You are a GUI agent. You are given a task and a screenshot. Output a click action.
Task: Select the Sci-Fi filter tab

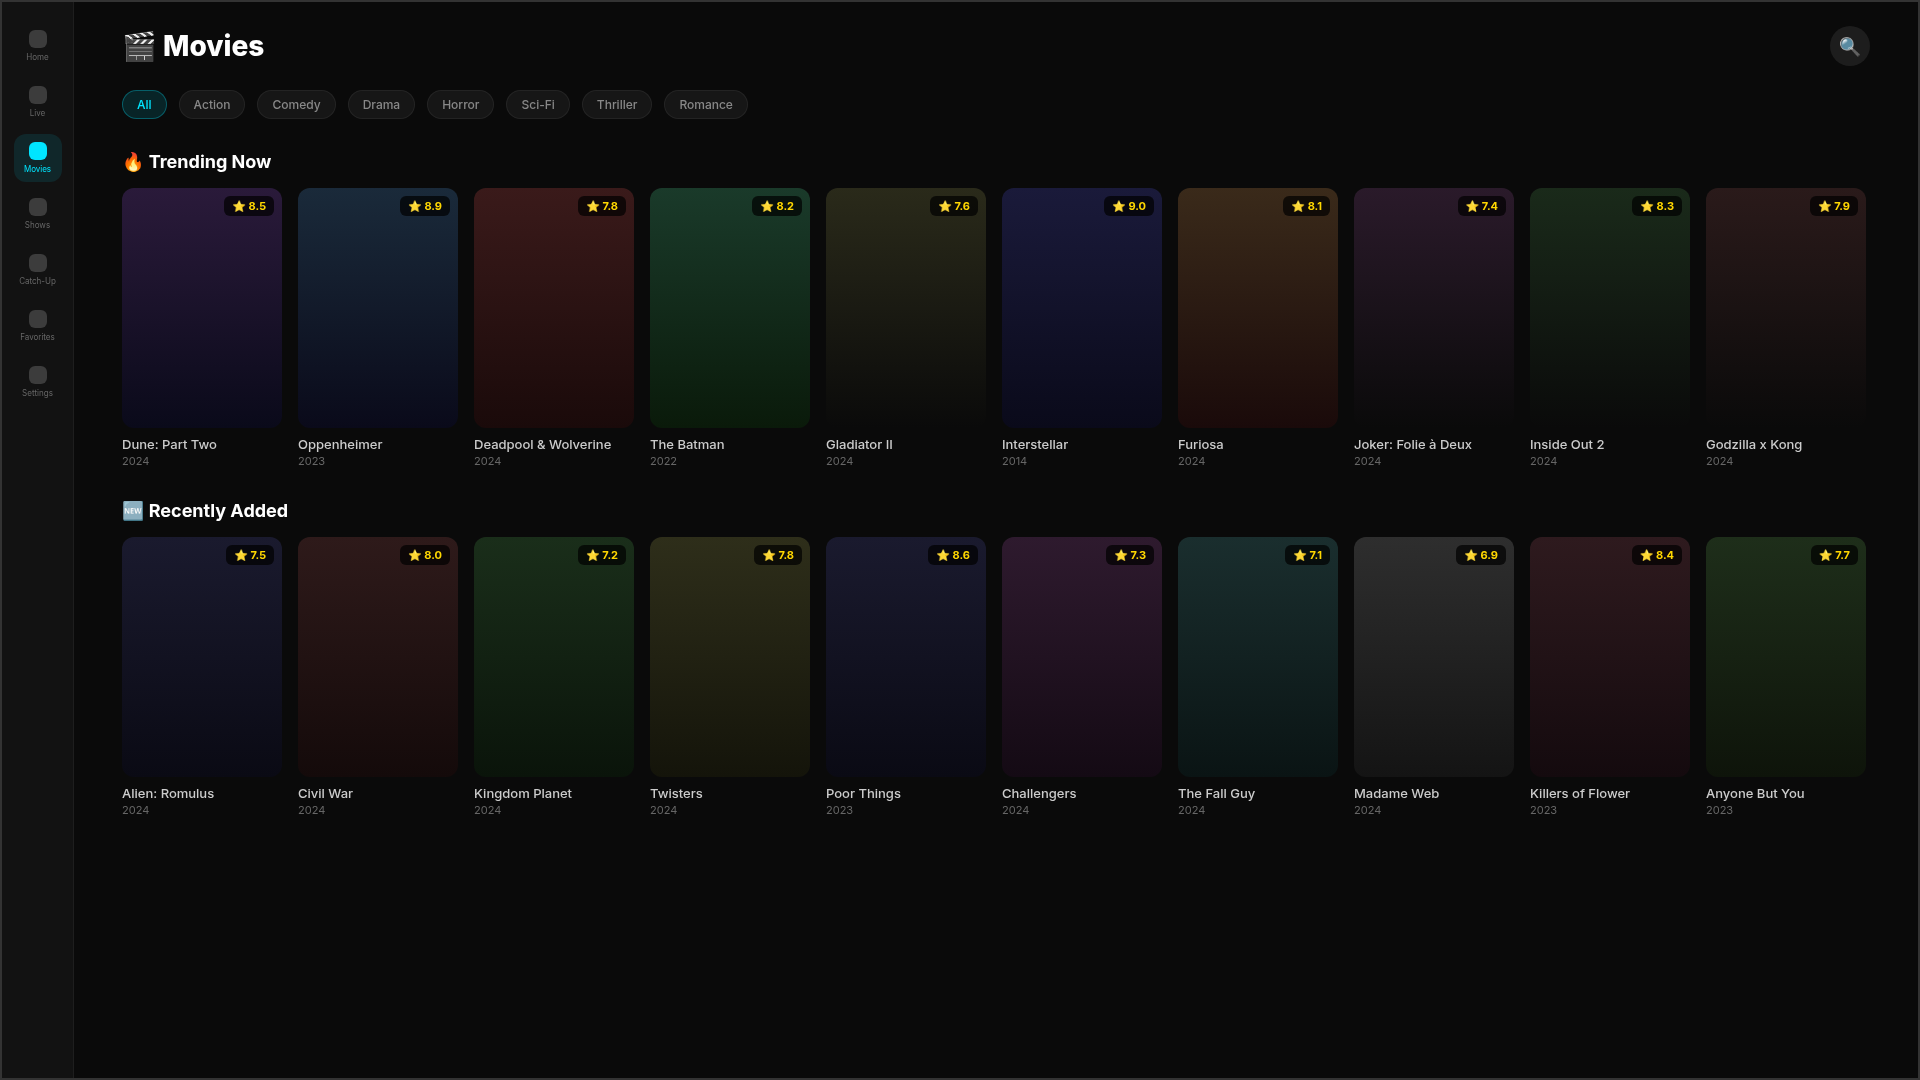[537, 104]
